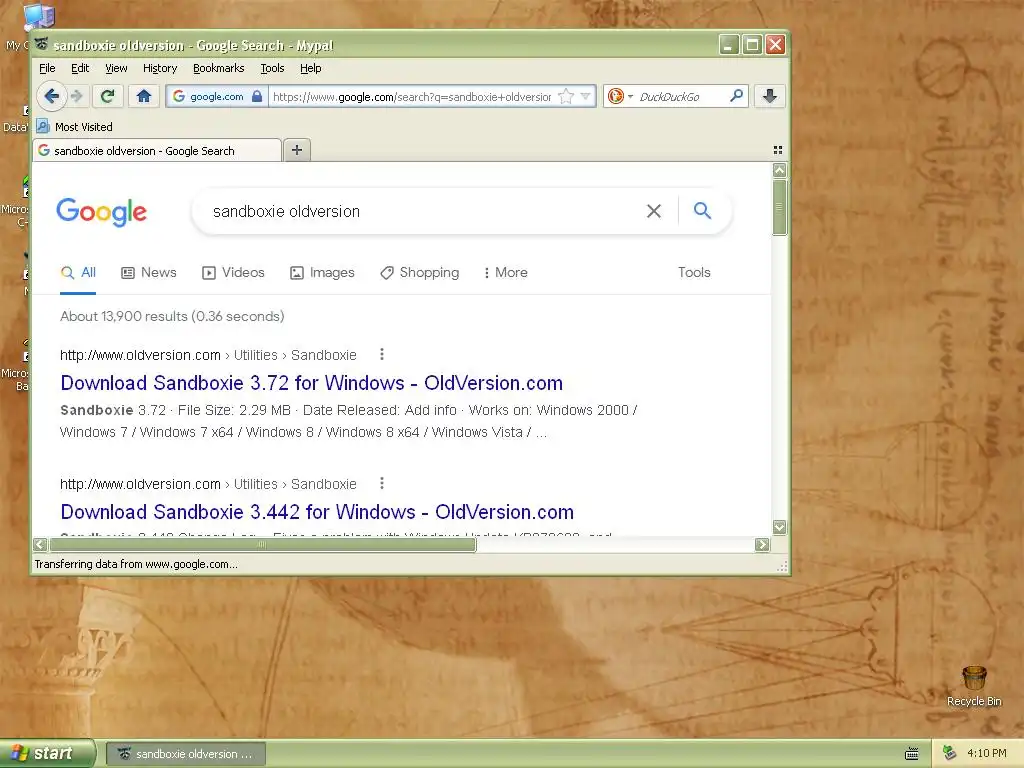
Task: Open three-dot menu for Sandboxie 3.442 result
Action: [x=382, y=483]
